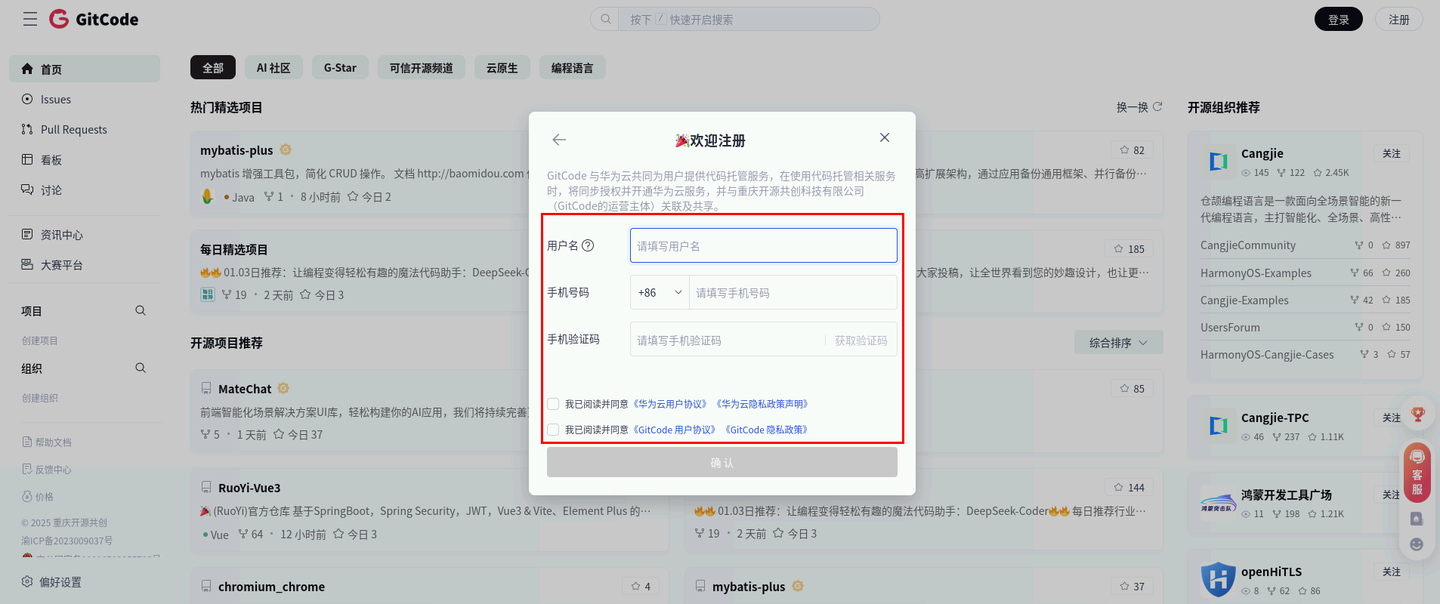Check agreement to GitCode 用户协议

[552, 429]
